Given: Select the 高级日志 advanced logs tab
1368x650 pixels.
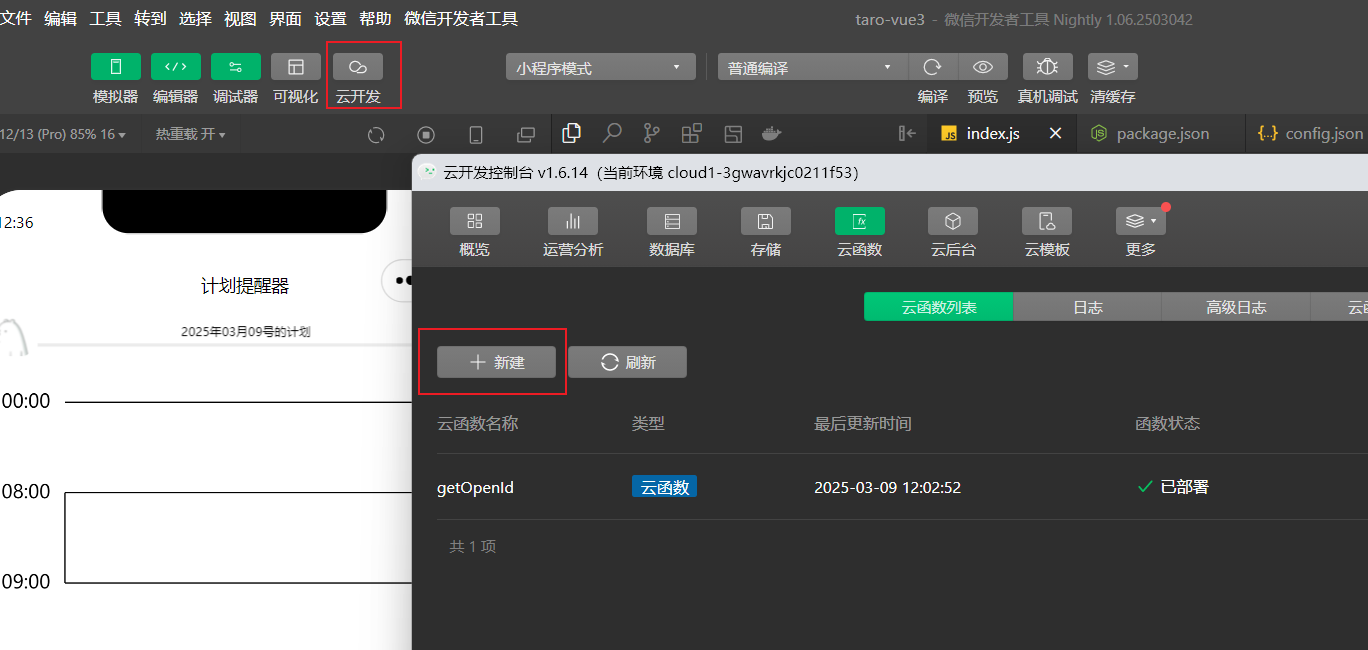Looking at the screenshot, I should tap(1236, 307).
